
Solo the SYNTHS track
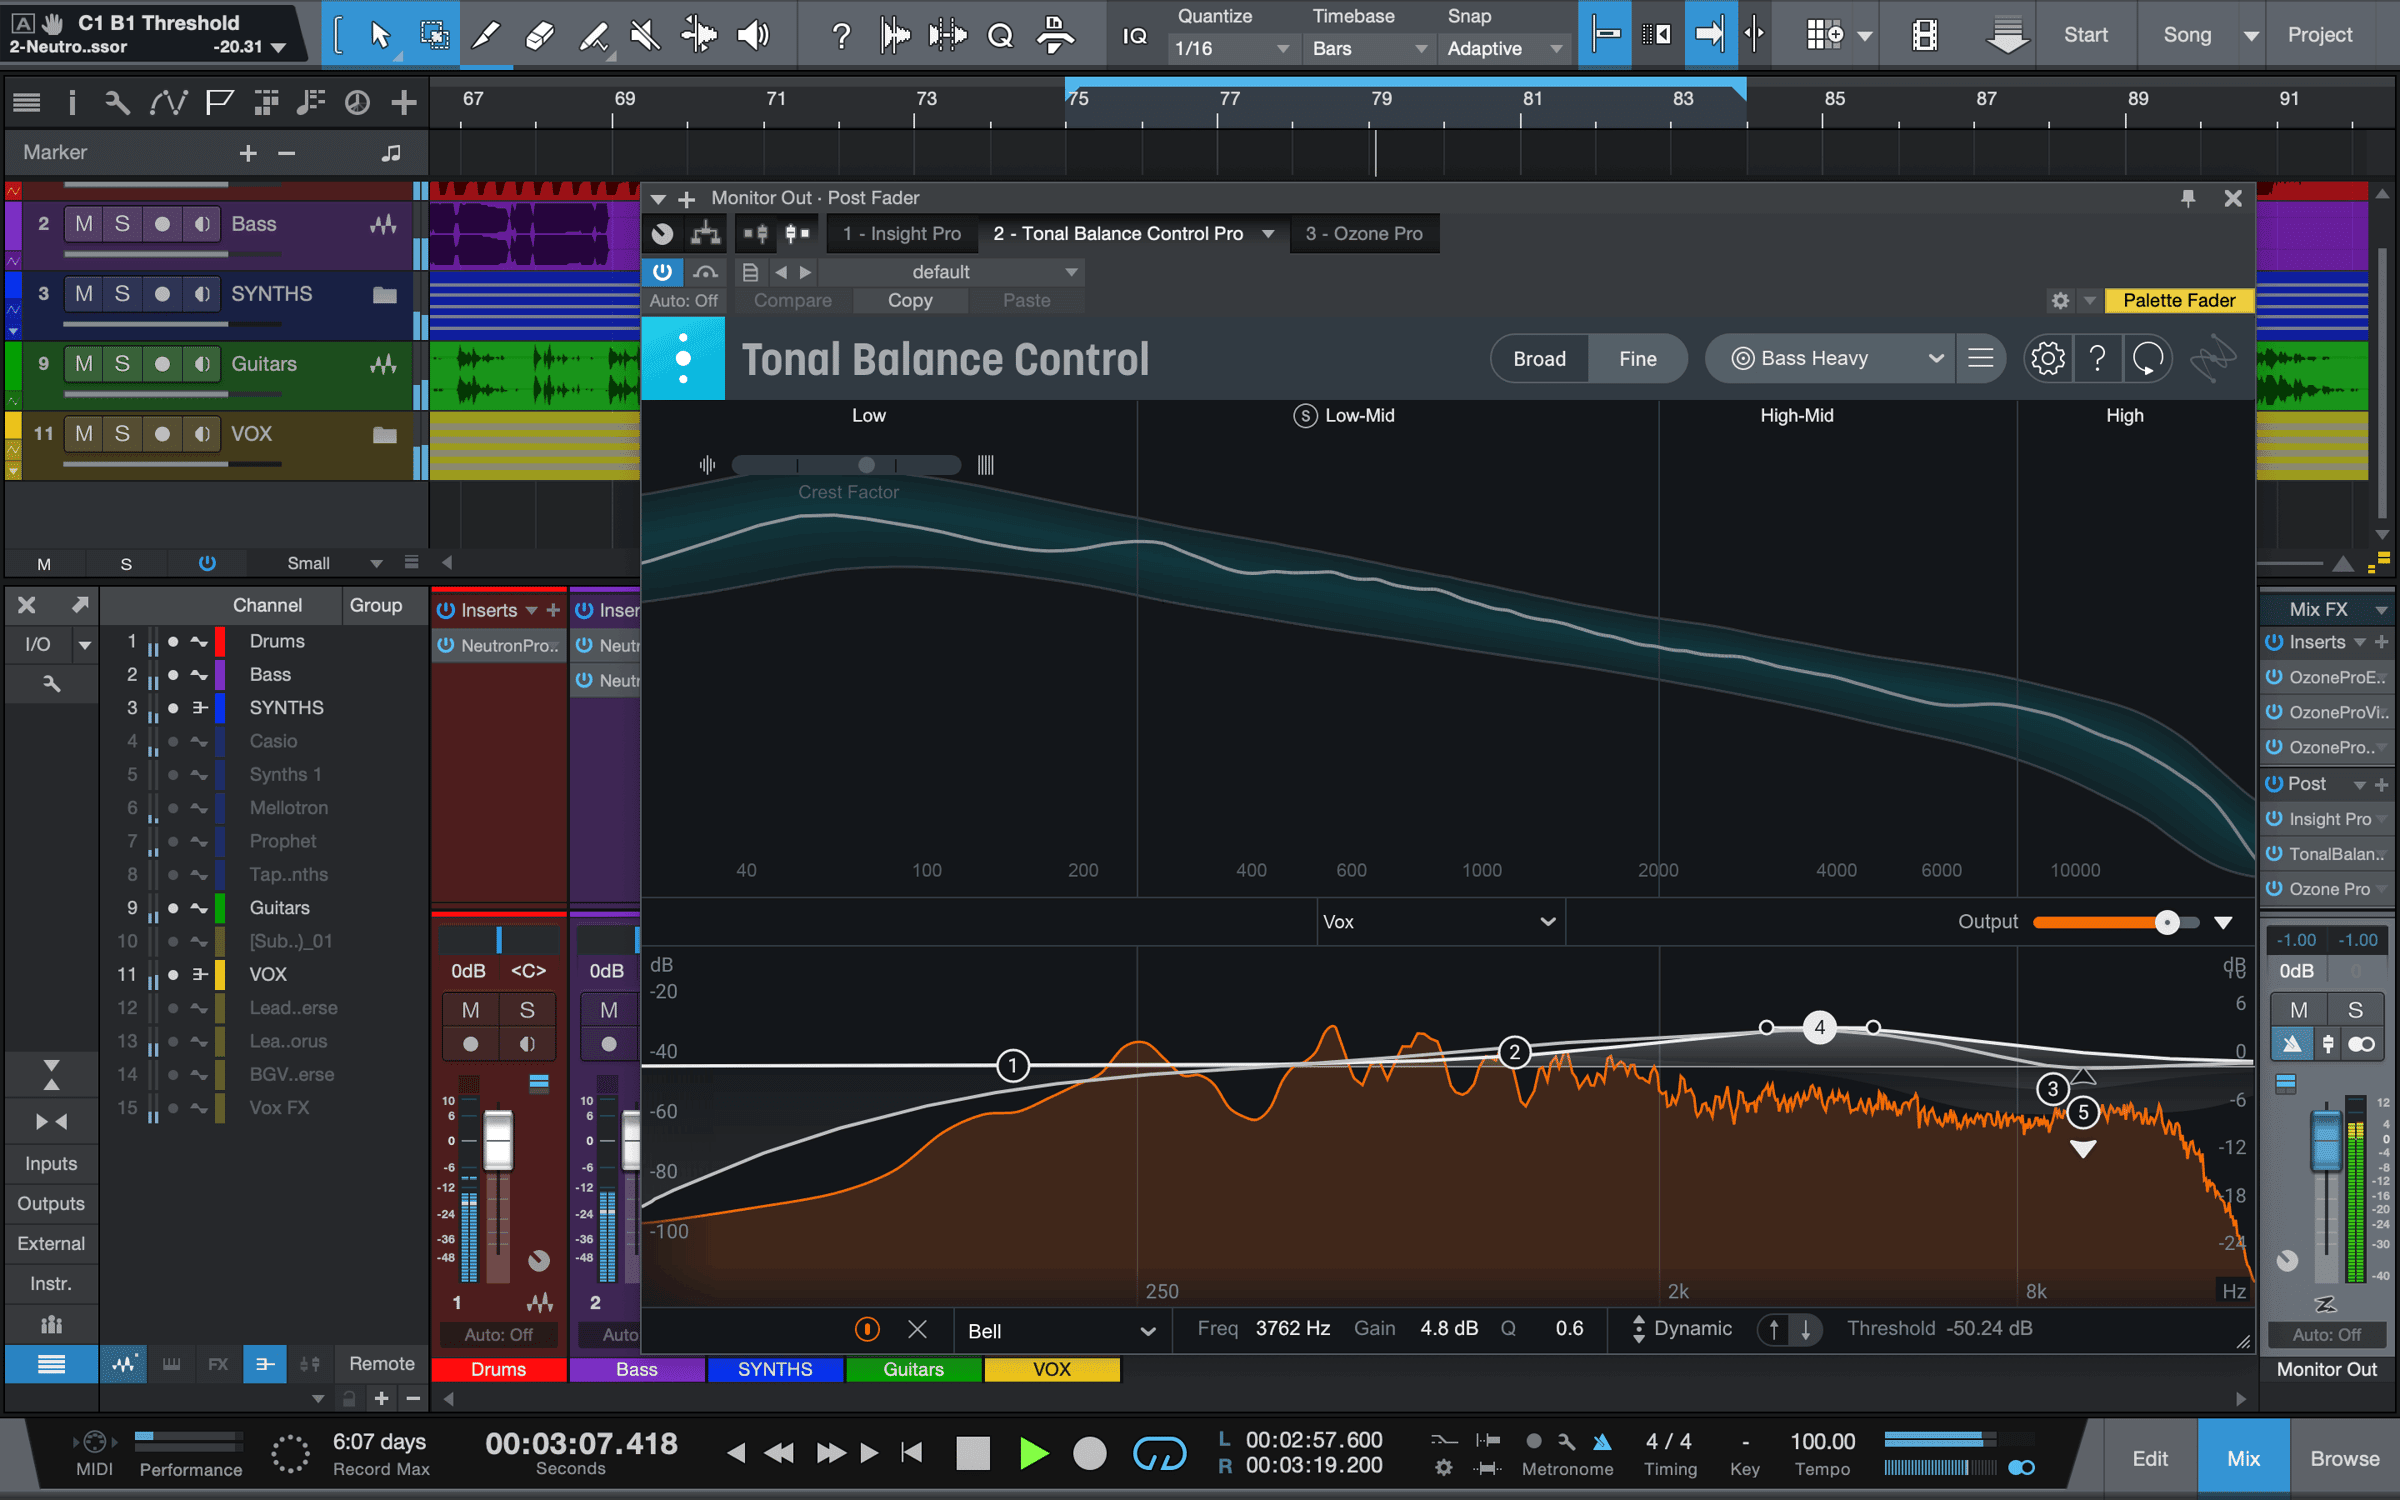click(x=122, y=294)
